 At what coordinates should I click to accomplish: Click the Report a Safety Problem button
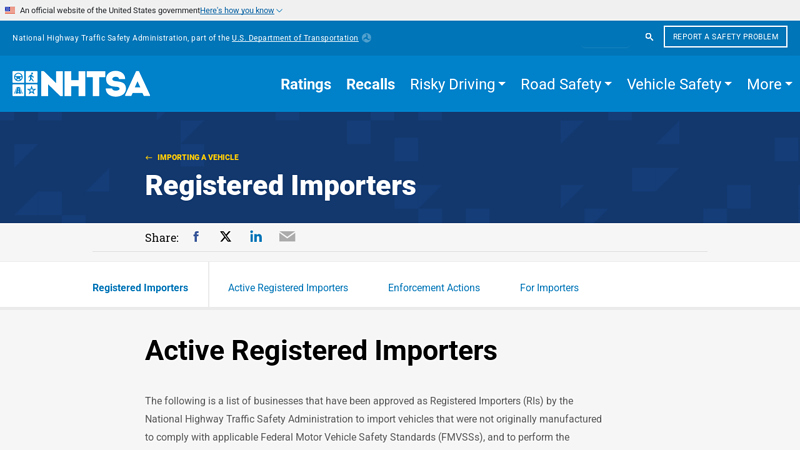pyautogui.click(x=725, y=37)
